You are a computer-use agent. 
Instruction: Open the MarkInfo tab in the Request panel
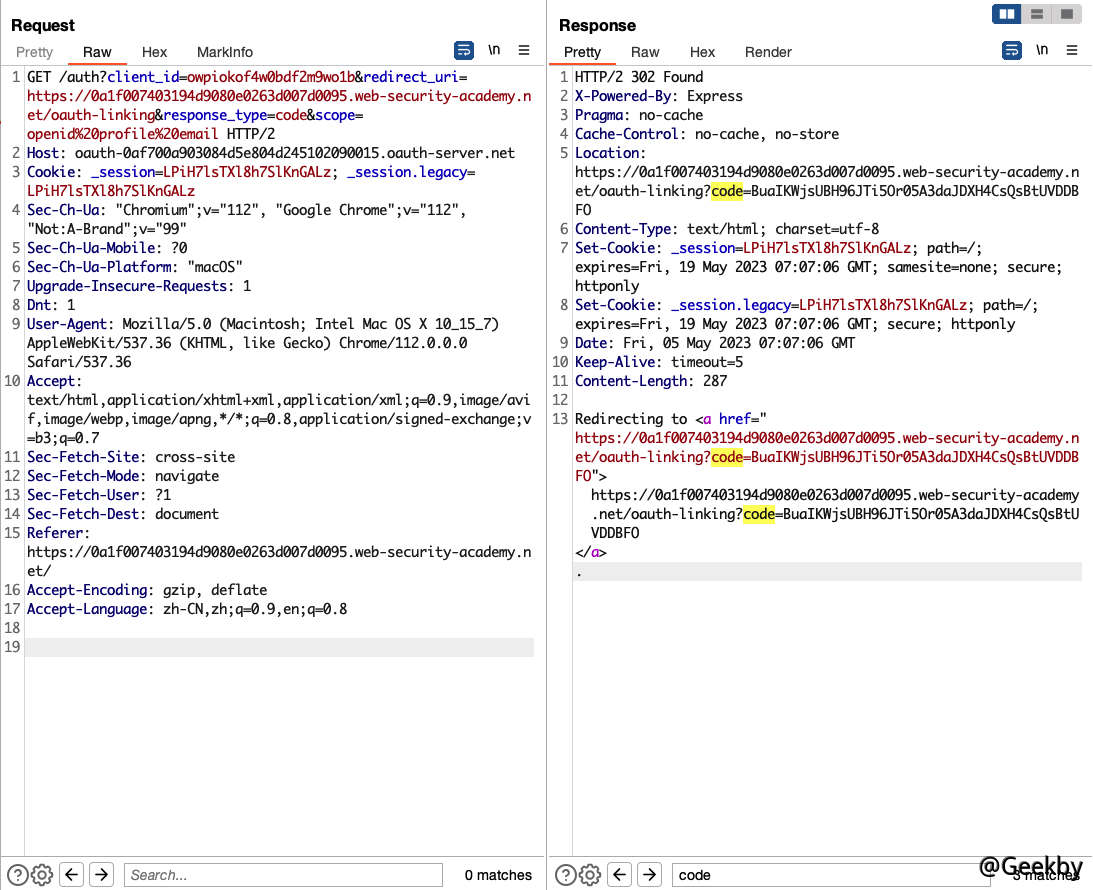[x=225, y=52]
